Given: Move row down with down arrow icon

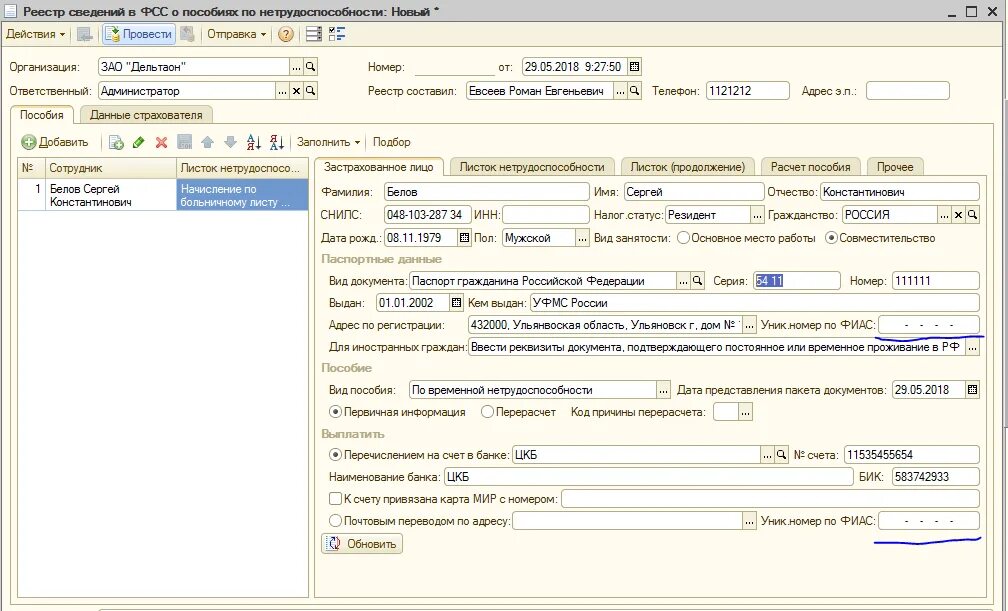Looking at the screenshot, I should [230, 142].
